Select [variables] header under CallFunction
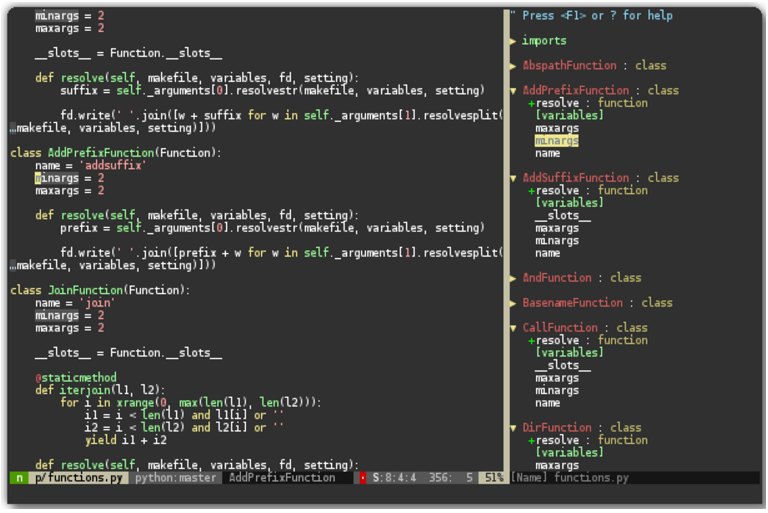 pyautogui.click(x=569, y=353)
